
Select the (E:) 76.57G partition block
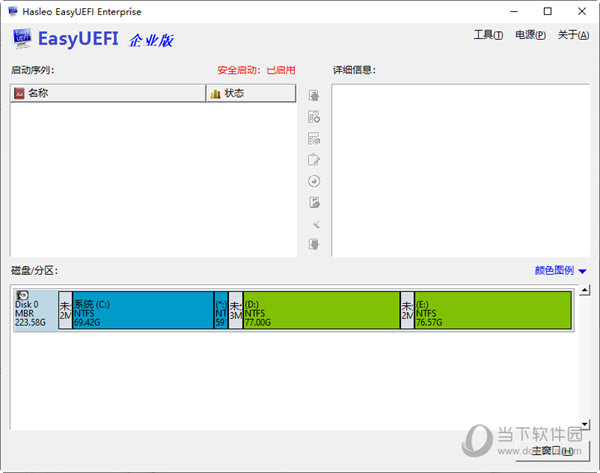point(492,310)
